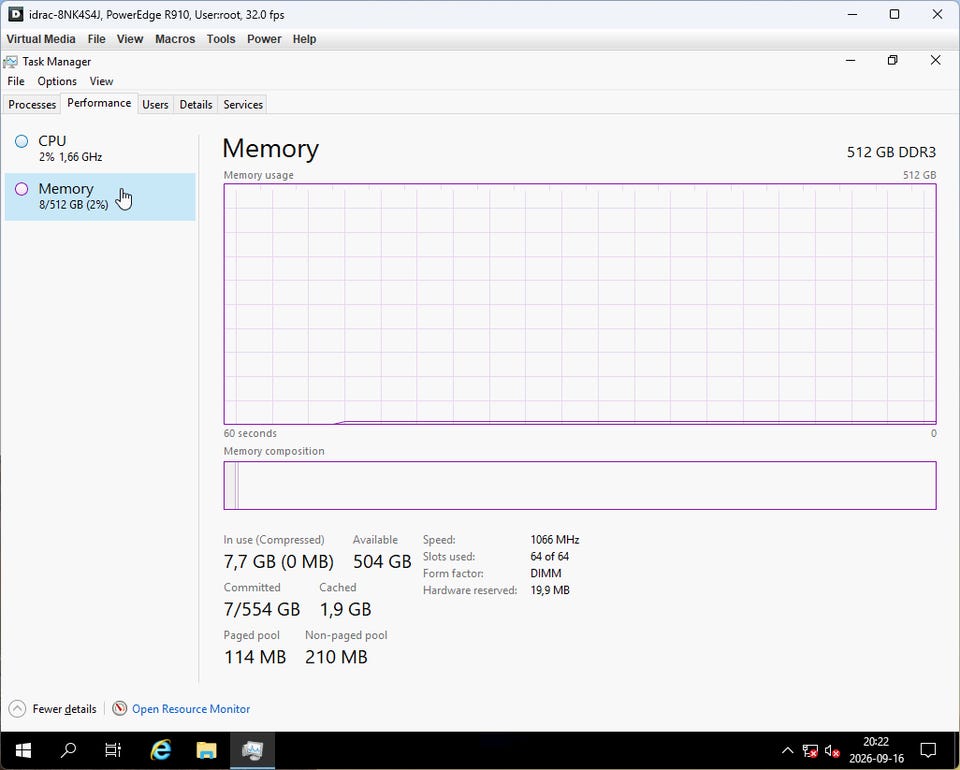960x770 pixels.
Task: Click the muted volume tray icon
Action: 832,750
